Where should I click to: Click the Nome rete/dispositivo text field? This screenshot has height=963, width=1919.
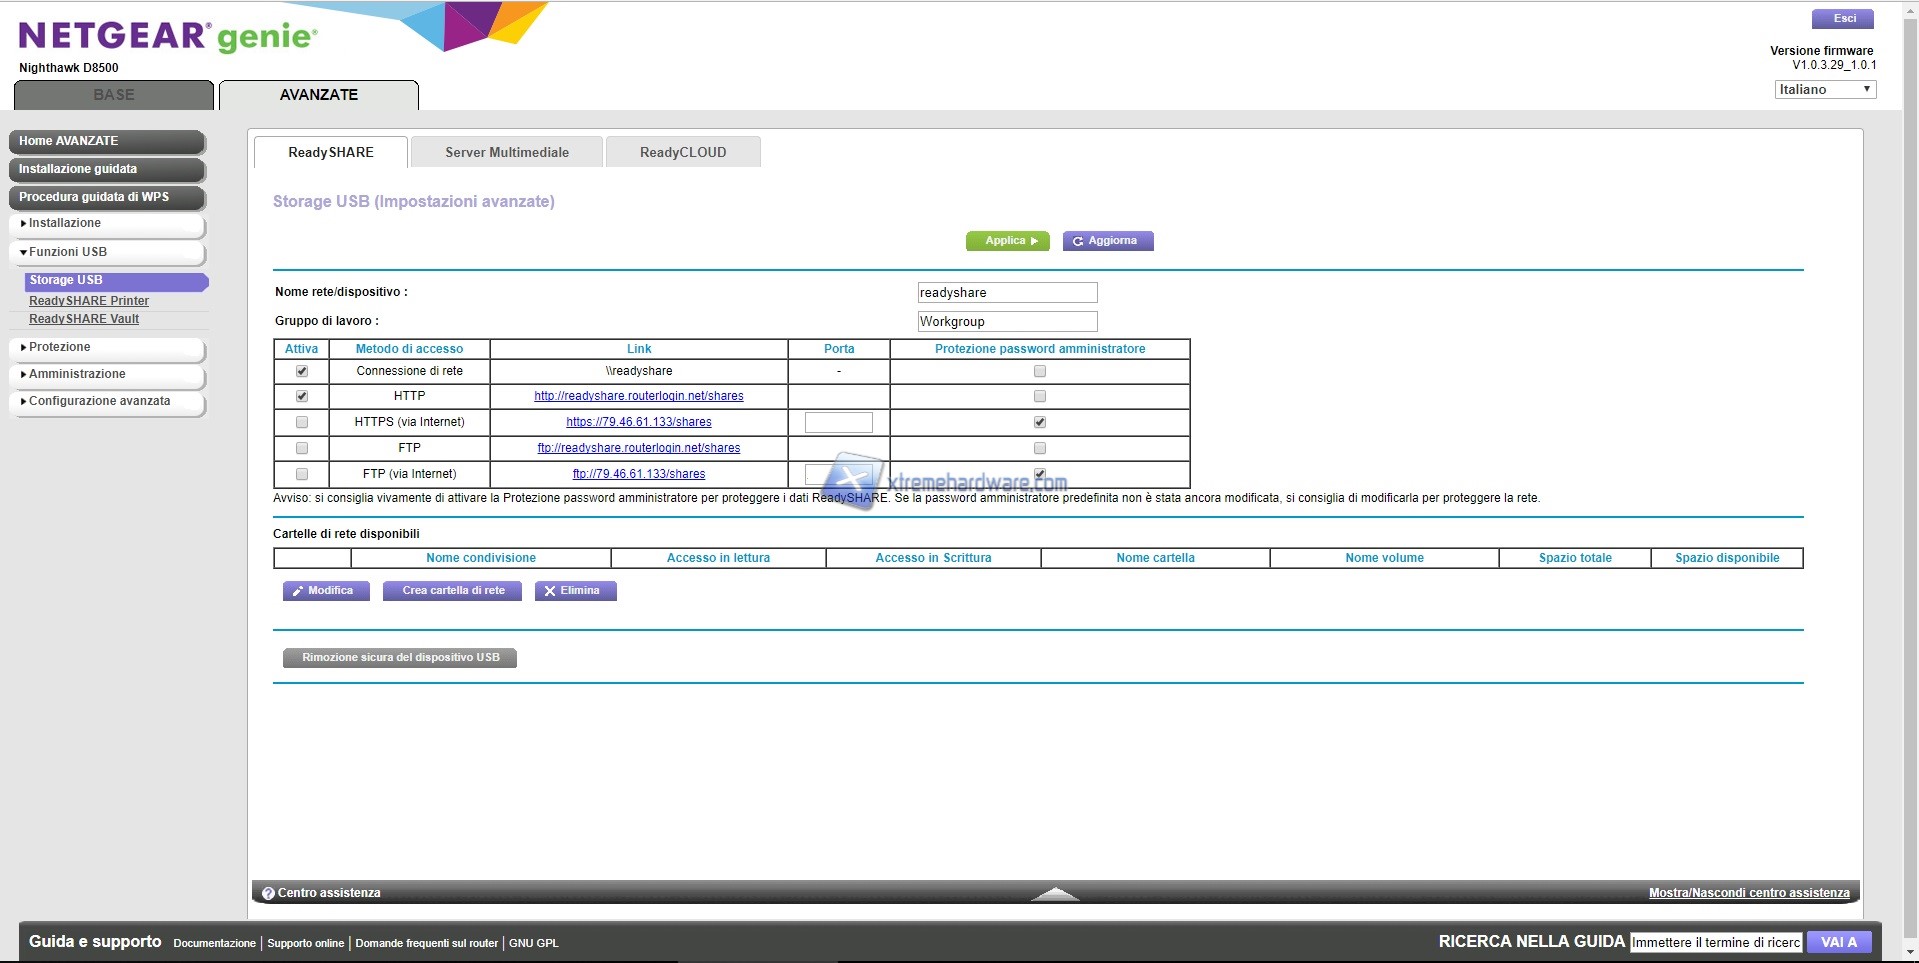[1007, 293]
